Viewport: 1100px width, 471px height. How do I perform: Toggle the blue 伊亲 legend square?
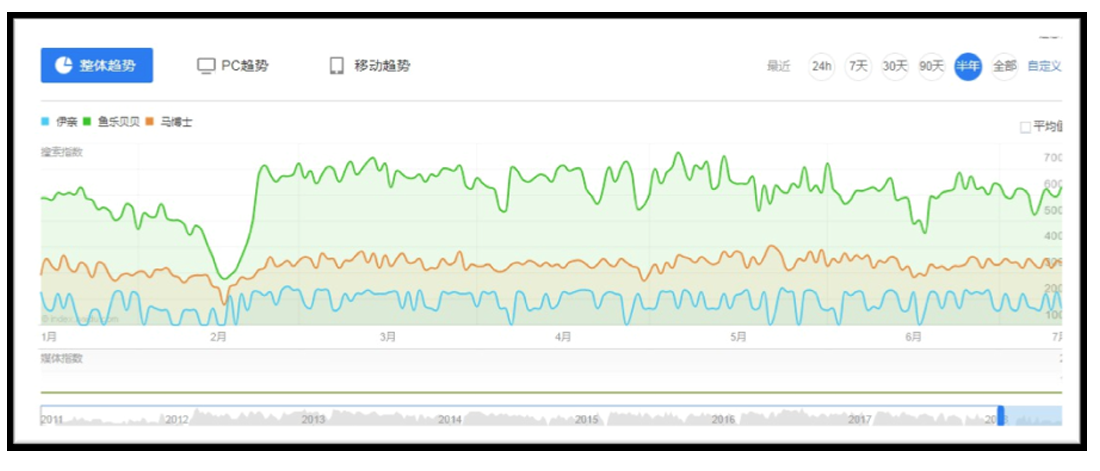pos(45,122)
